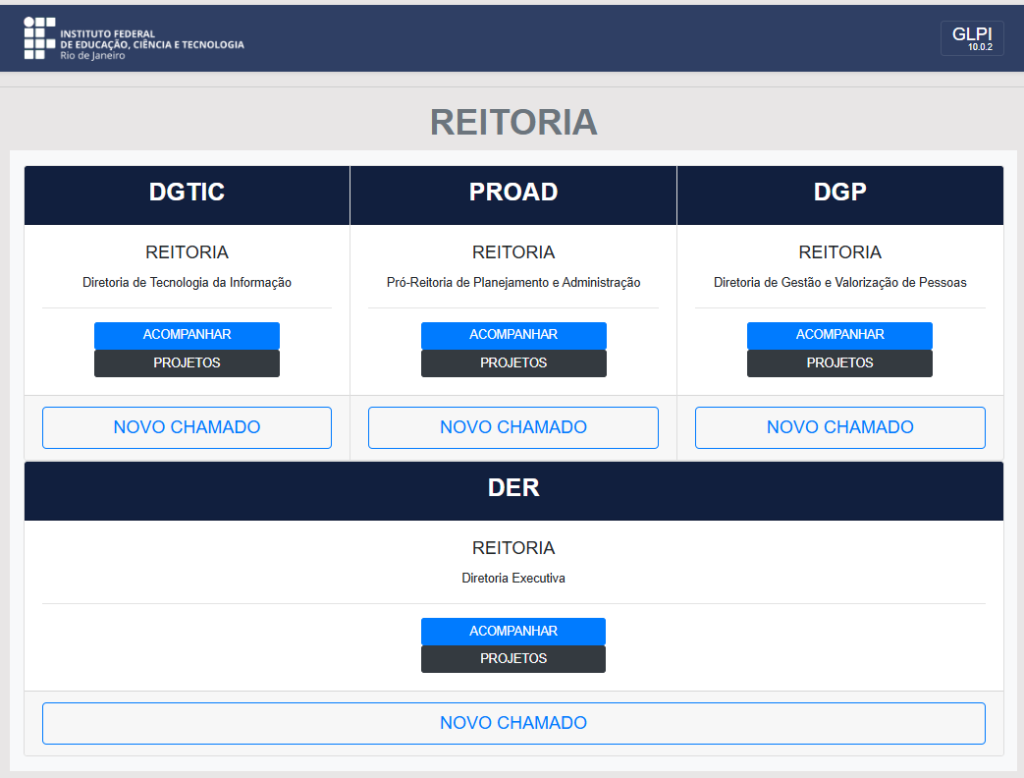Screen dimensions: 1024x778
Task: Open Projetos for DGTIC
Action: (187, 363)
